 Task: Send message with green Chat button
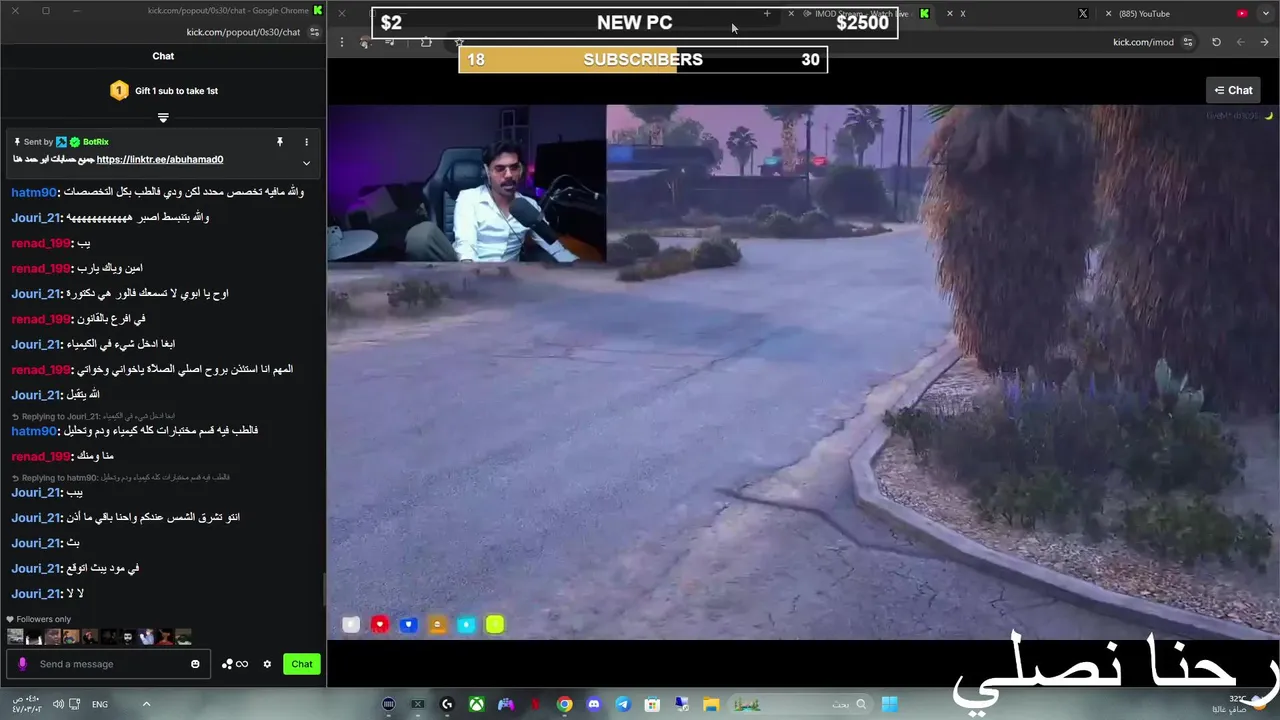(302, 664)
